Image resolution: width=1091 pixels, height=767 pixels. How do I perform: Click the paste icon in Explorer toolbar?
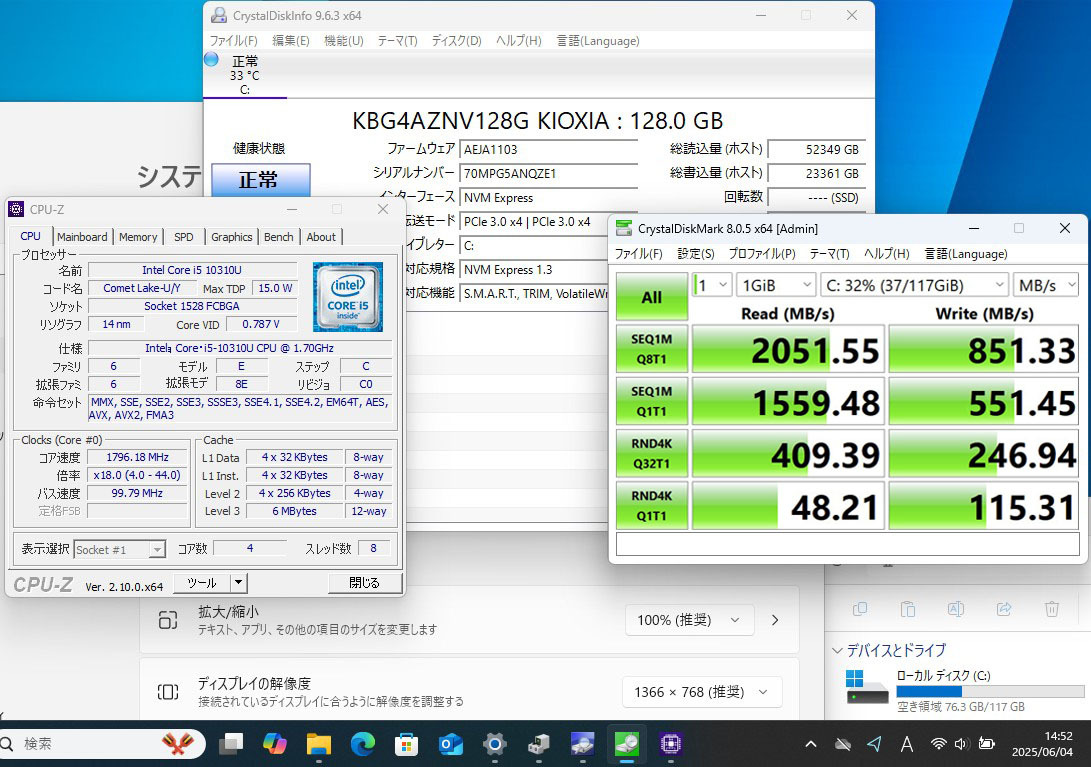coord(907,609)
